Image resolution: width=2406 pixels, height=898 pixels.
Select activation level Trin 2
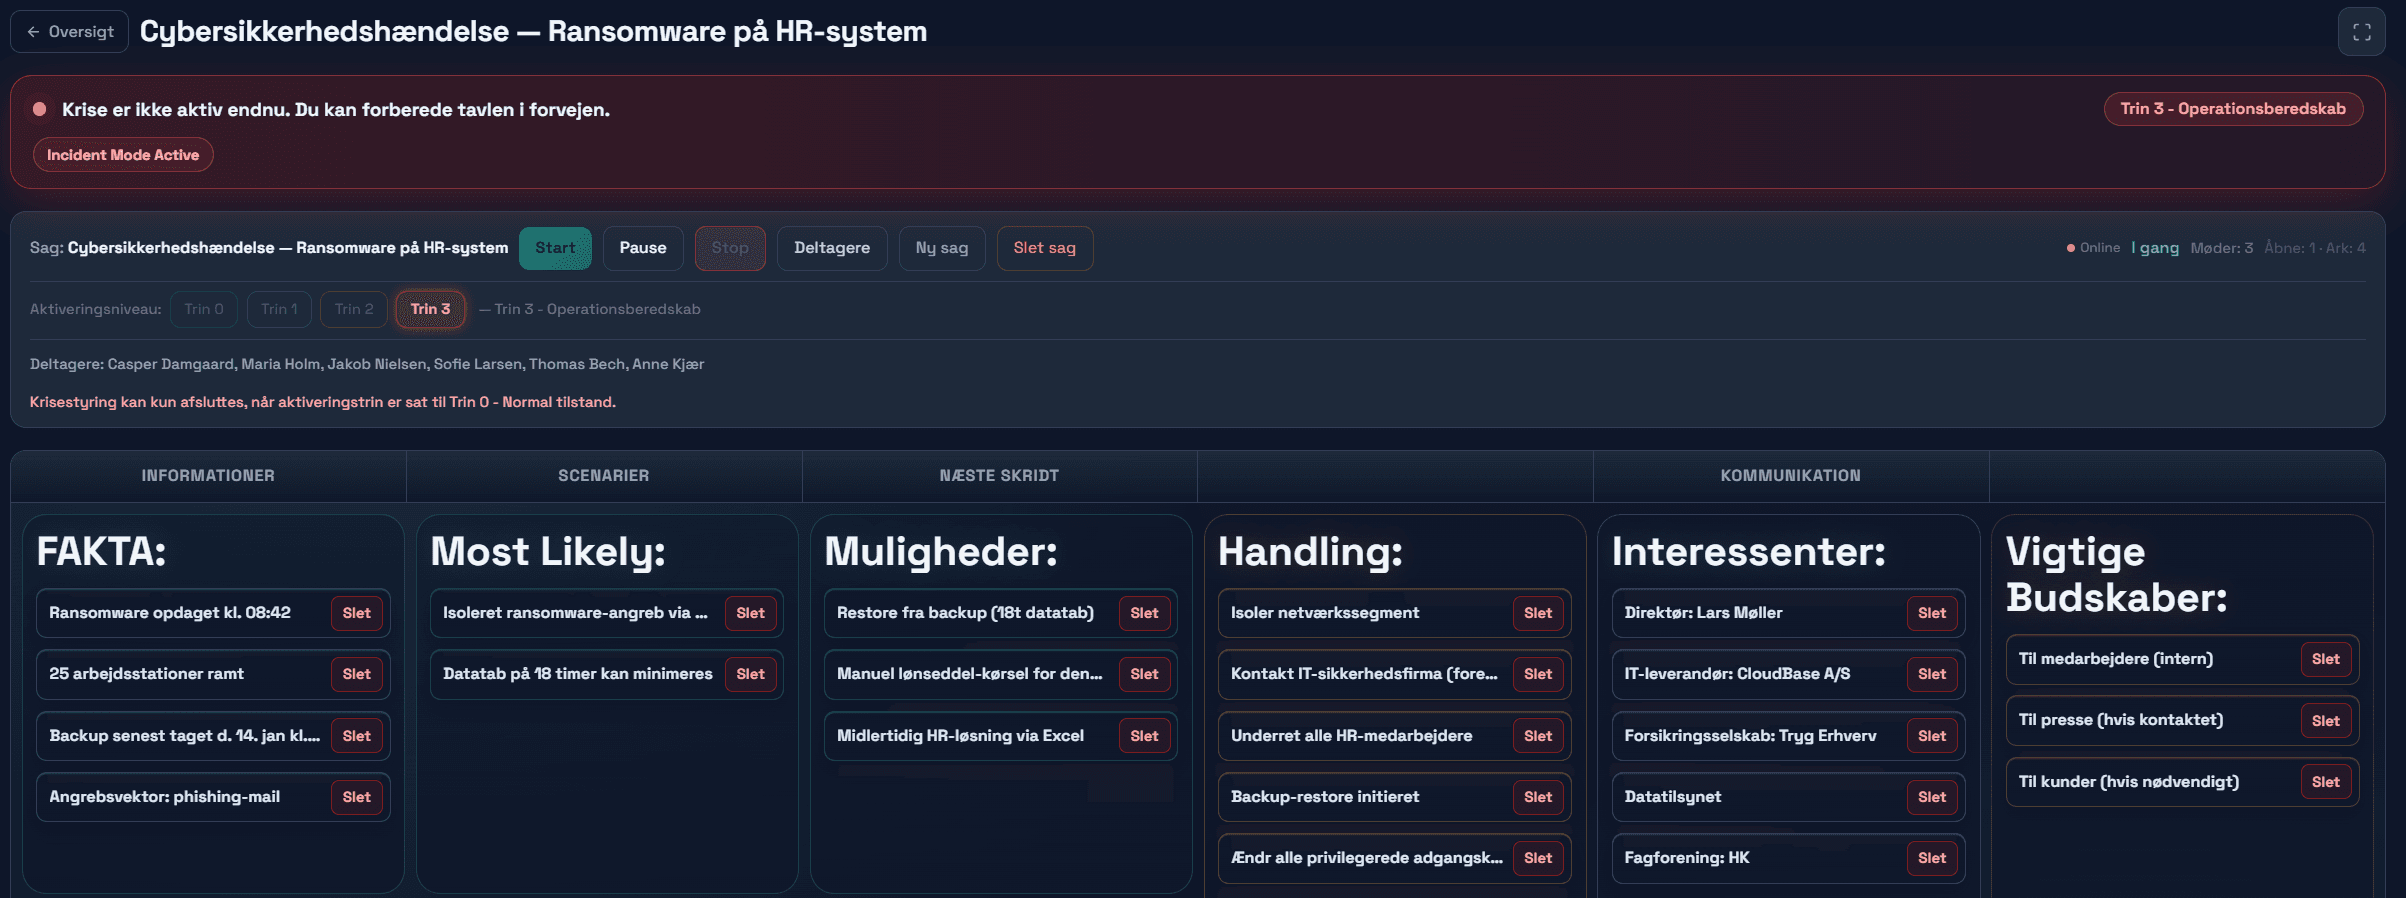pyautogui.click(x=354, y=309)
